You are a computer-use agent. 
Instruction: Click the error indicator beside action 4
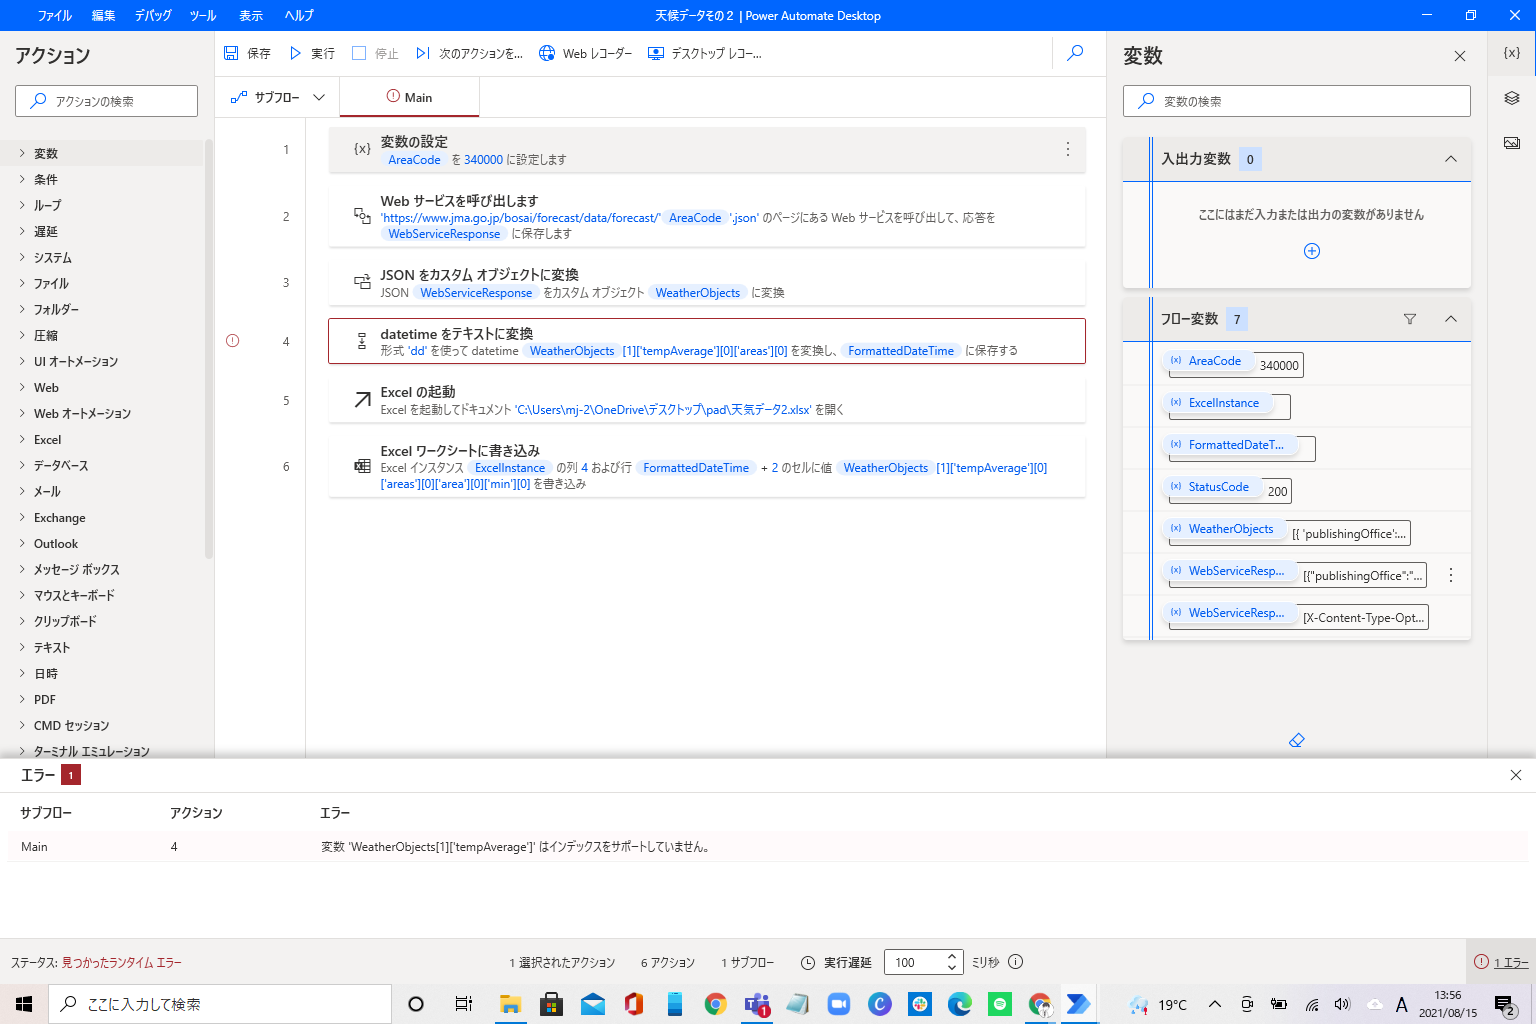click(232, 341)
